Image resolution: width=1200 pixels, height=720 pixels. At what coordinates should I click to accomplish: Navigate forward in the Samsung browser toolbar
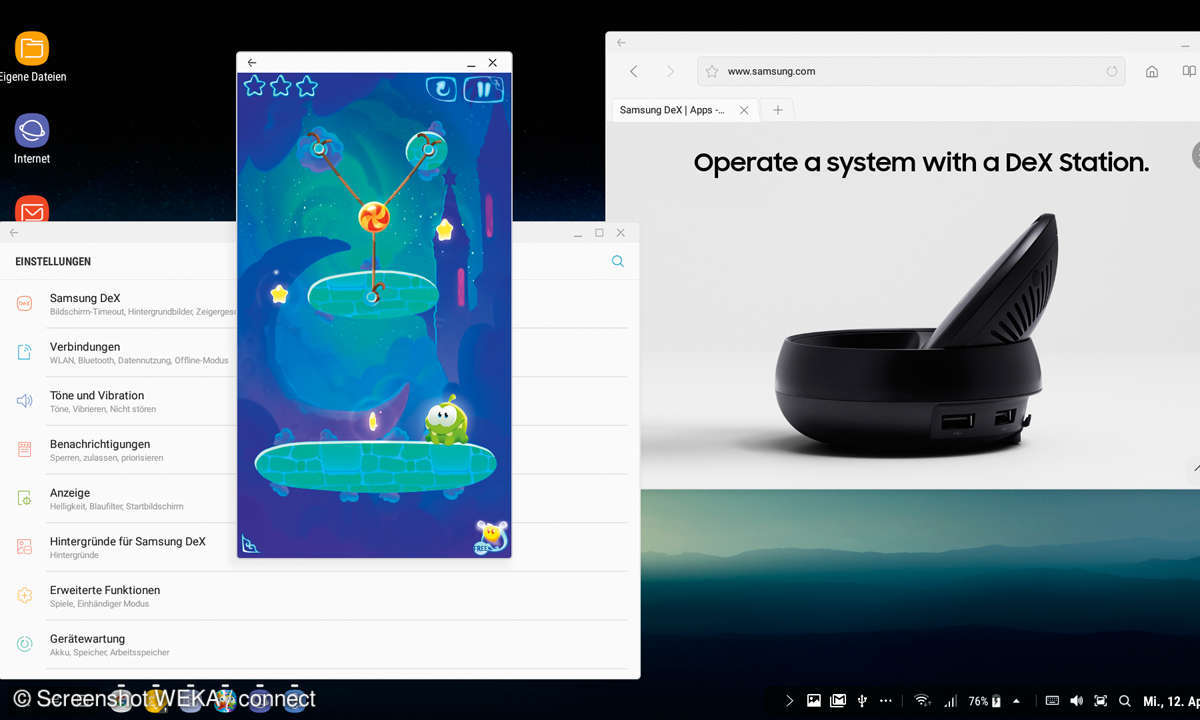point(670,71)
